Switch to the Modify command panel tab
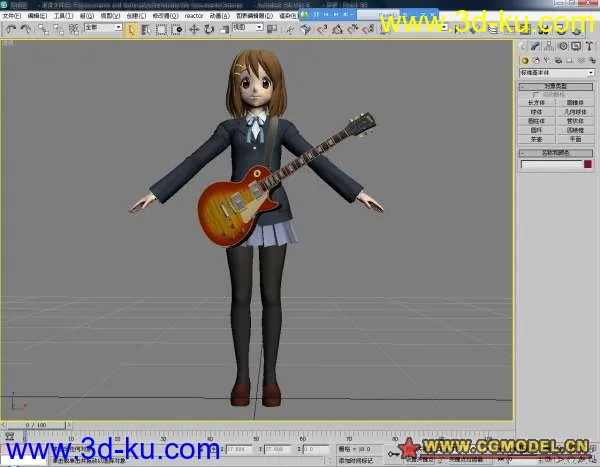This screenshot has height=467, width=600. tap(537, 47)
